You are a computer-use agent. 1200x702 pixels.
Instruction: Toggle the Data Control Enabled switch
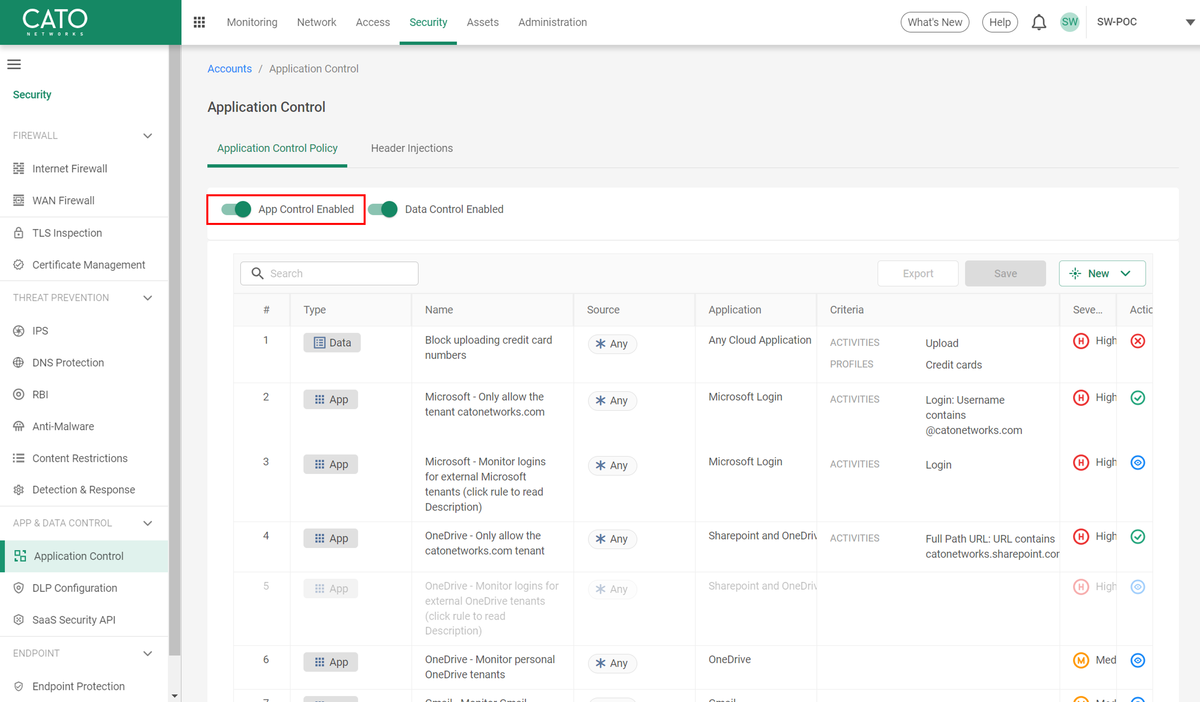[x=383, y=209]
